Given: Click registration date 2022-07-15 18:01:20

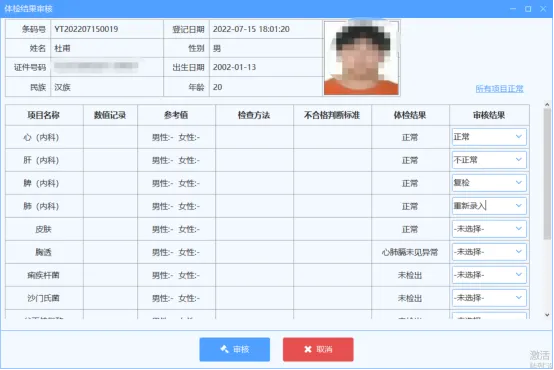Looking at the screenshot, I should pos(251,29).
